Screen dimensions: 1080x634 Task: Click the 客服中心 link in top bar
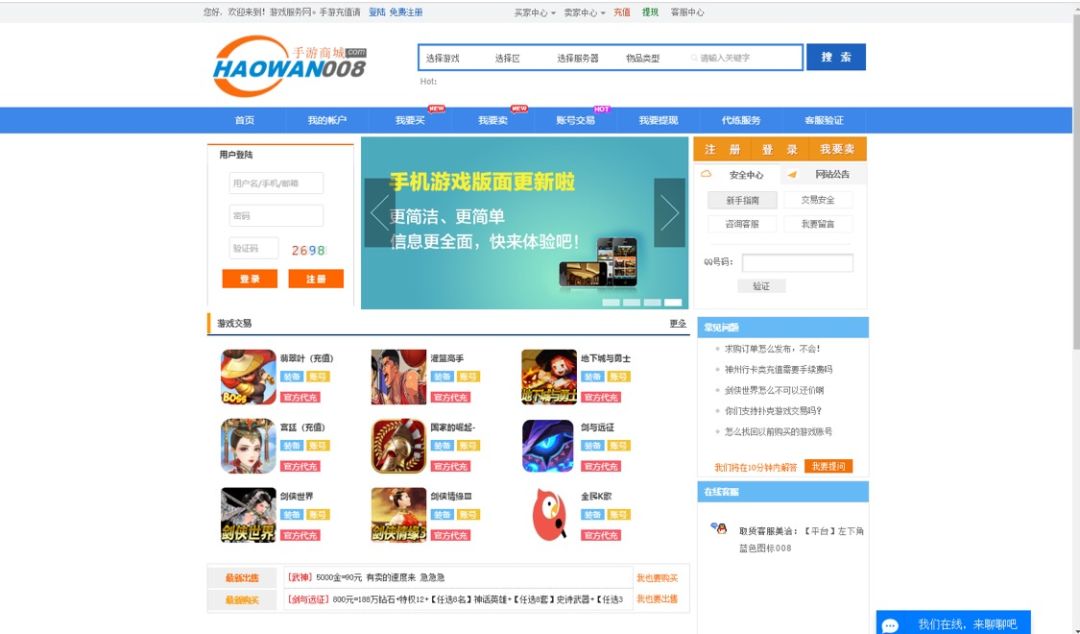pos(687,12)
